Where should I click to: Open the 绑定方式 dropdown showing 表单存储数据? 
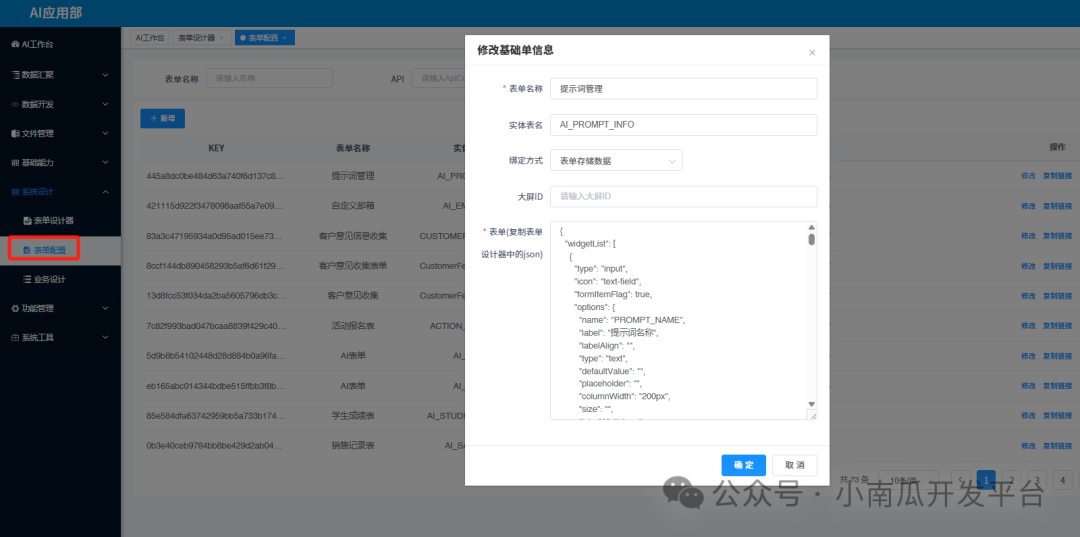pyautogui.click(x=616, y=160)
